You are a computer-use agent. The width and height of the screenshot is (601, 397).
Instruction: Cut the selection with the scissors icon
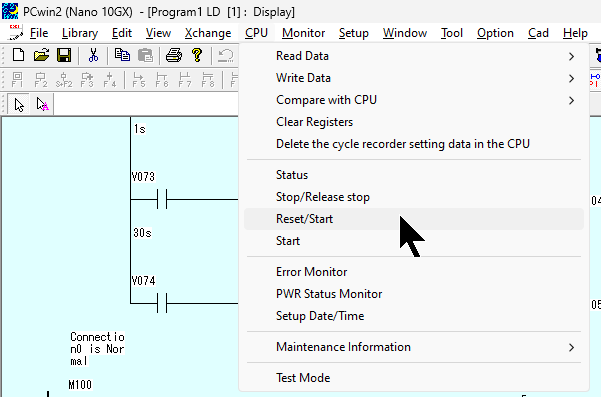93,55
